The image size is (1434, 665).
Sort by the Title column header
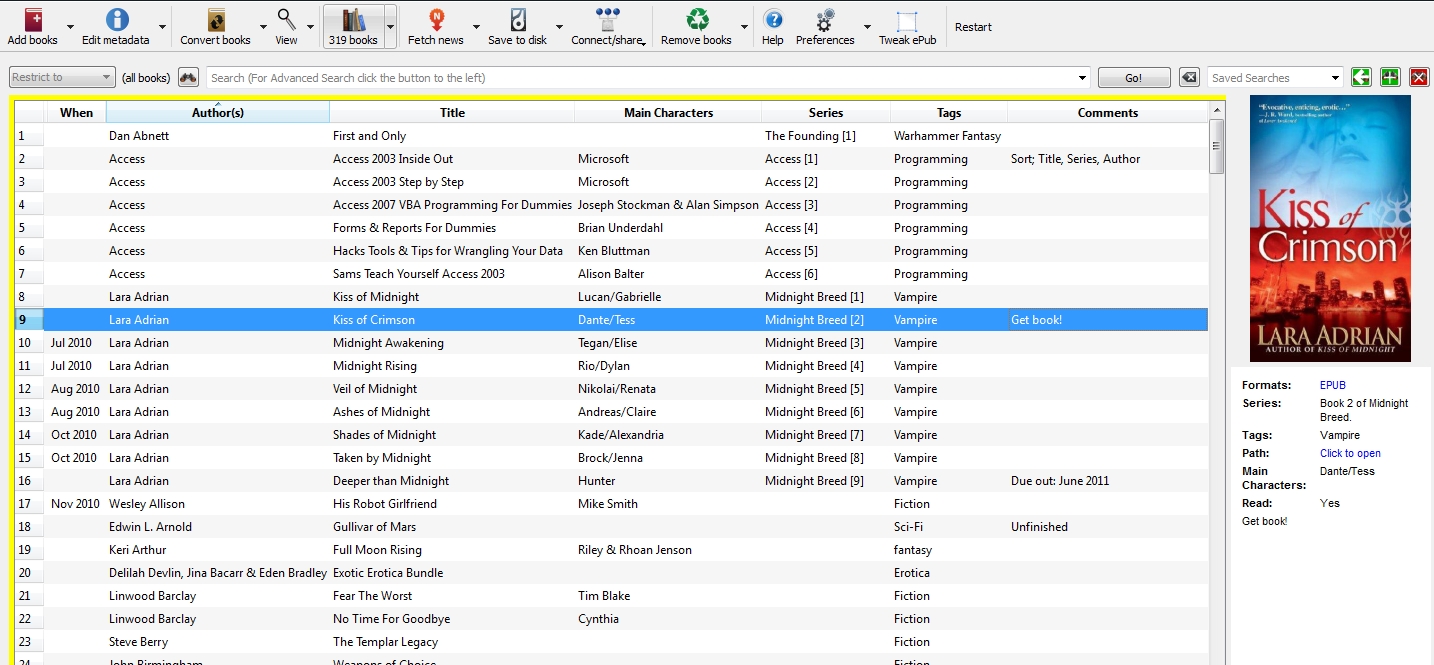[452, 113]
